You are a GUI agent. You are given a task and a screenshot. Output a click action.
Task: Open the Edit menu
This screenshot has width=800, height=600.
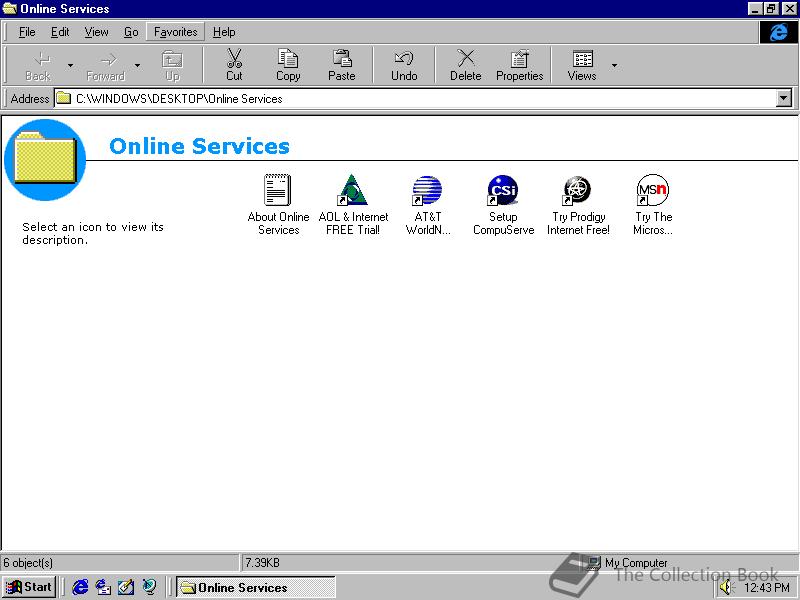pos(60,32)
